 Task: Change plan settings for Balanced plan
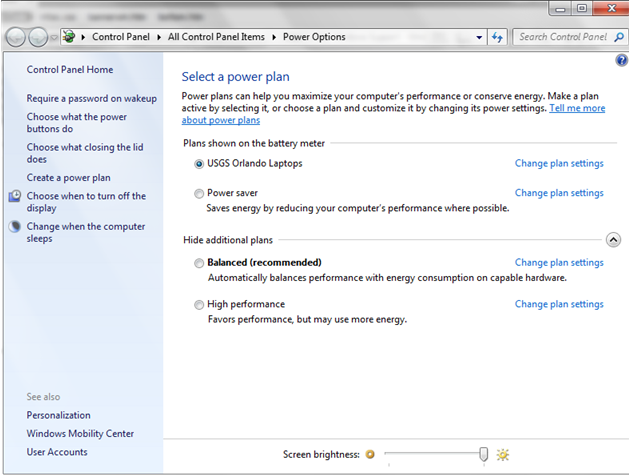click(559, 262)
